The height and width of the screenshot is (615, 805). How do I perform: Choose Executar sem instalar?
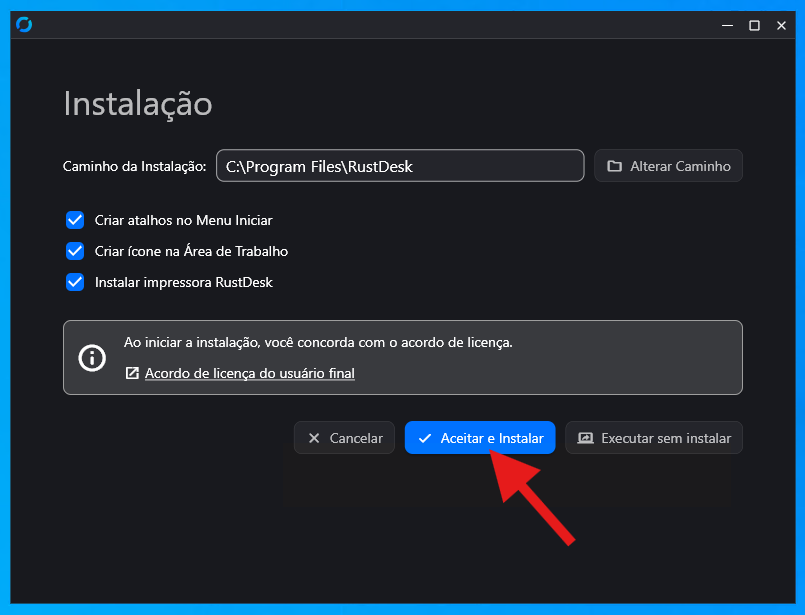coord(654,438)
